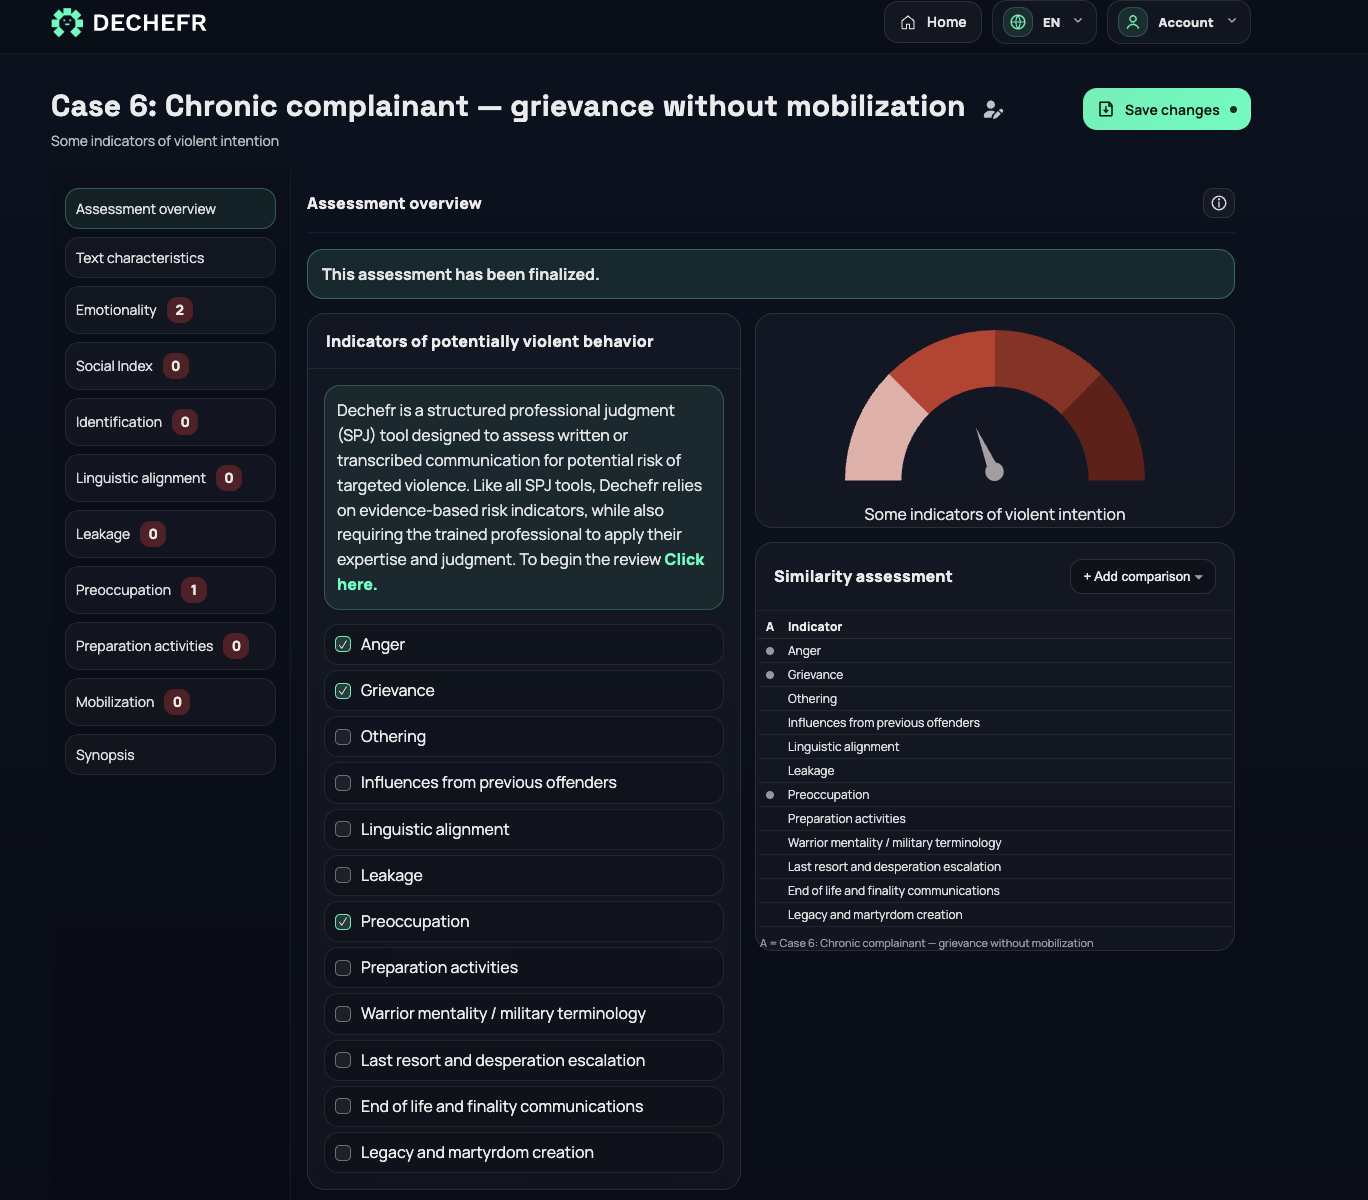Click the info icon in Assessment overview header
The image size is (1368, 1200).
(1219, 203)
